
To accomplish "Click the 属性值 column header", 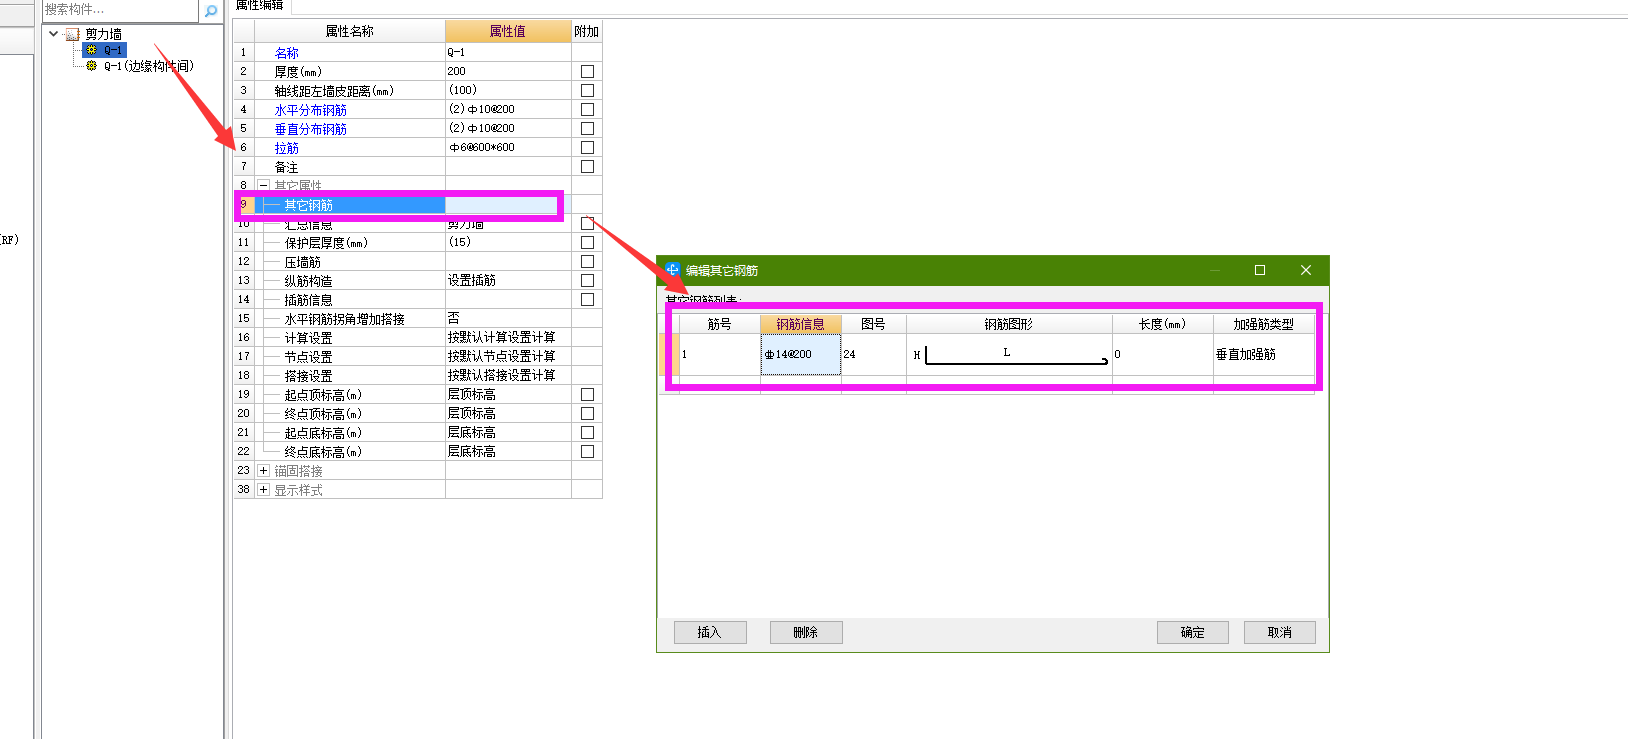I will 508,32.
